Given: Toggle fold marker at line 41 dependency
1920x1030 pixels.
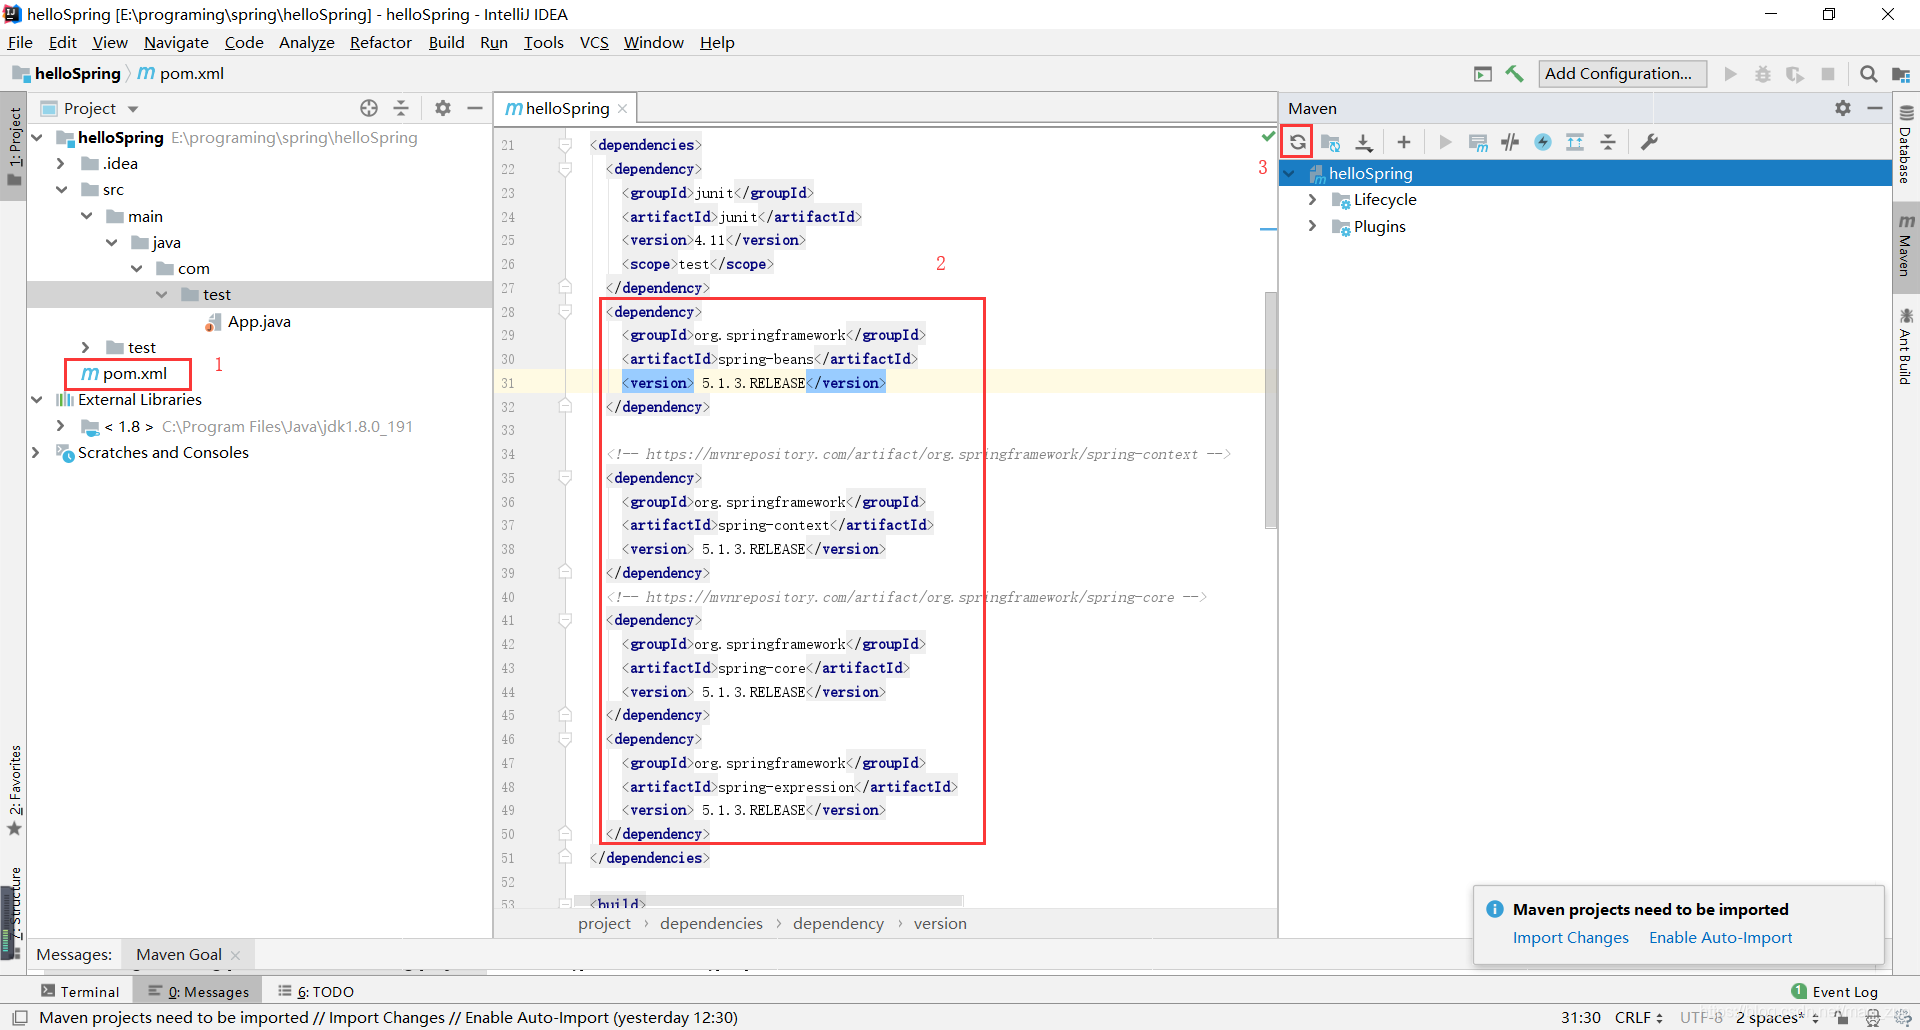Looking at the screenshot, I should coord(565,620).
